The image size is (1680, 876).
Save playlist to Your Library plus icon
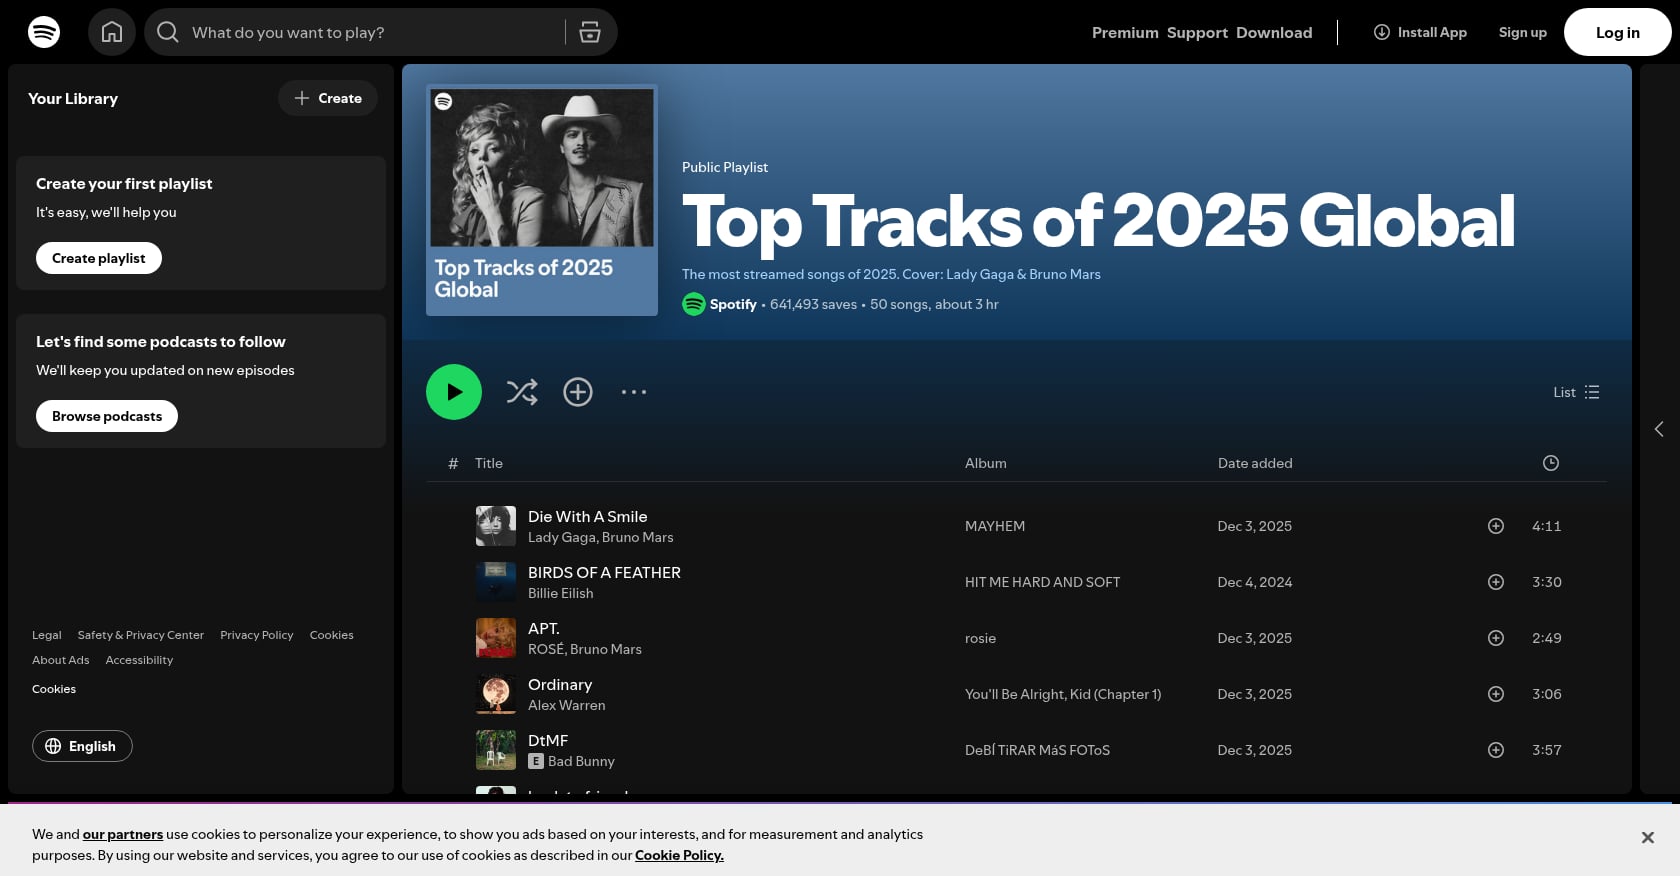pyautogui.click(x=578, y=392)
